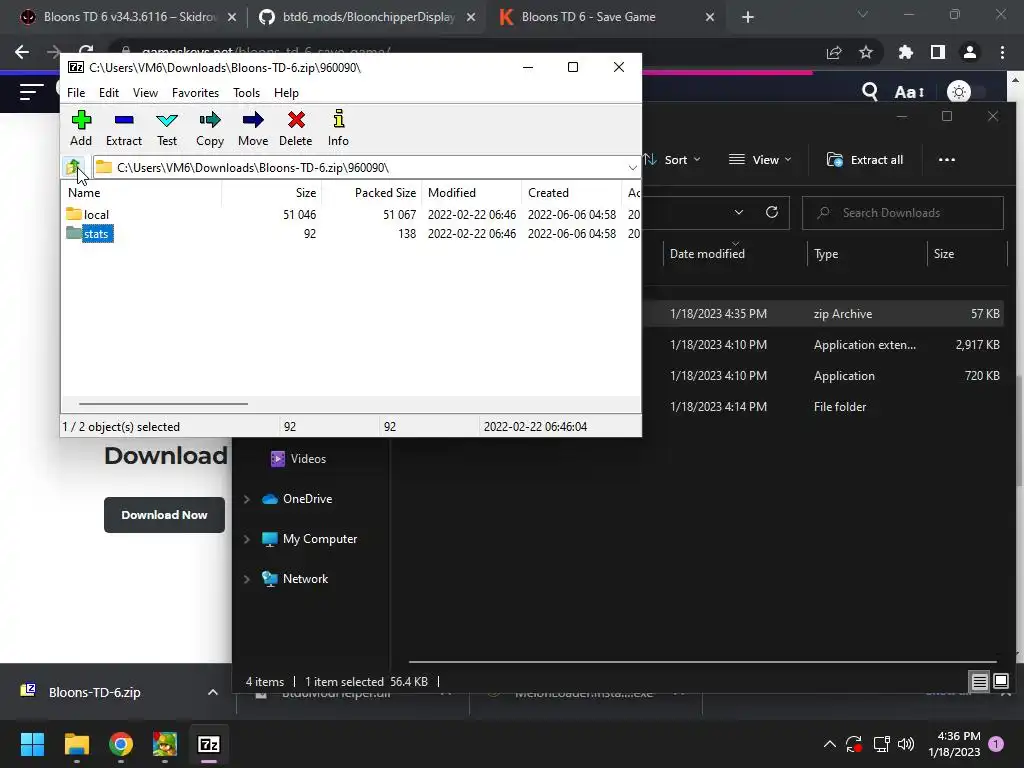Sort by the Modified column in 7-Zip

(472, 193)
